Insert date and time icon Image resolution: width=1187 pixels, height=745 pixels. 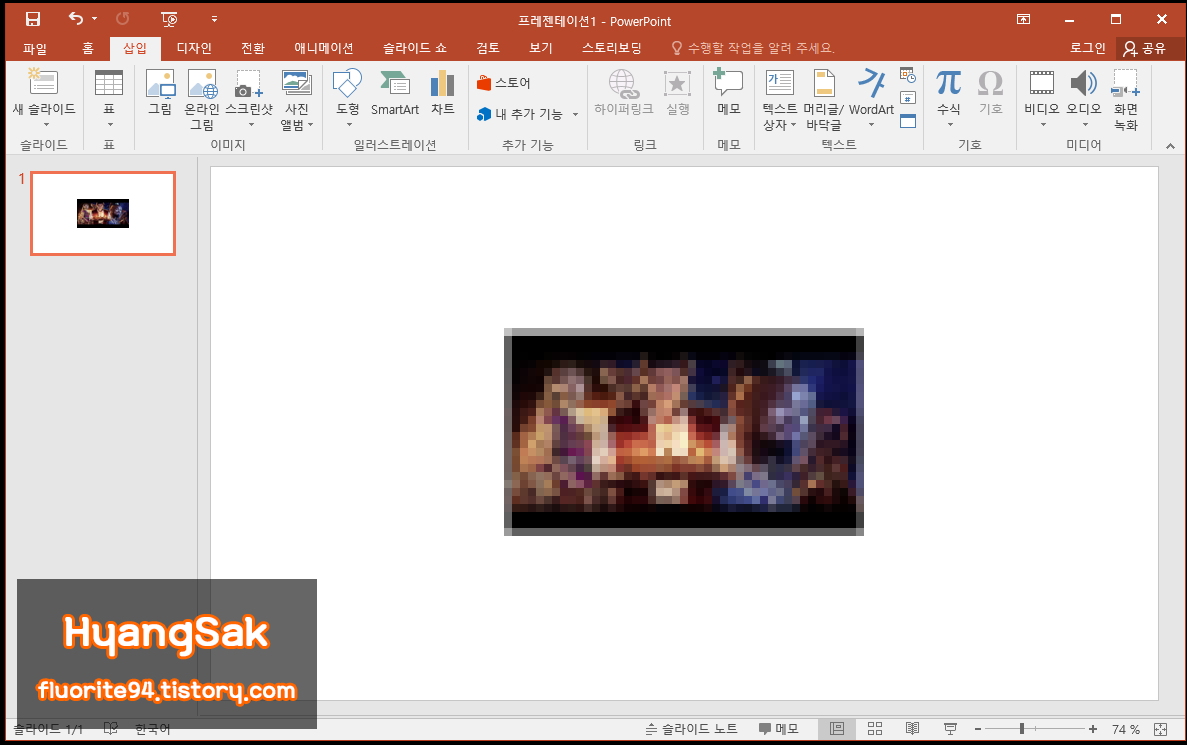tap(908, 75)
